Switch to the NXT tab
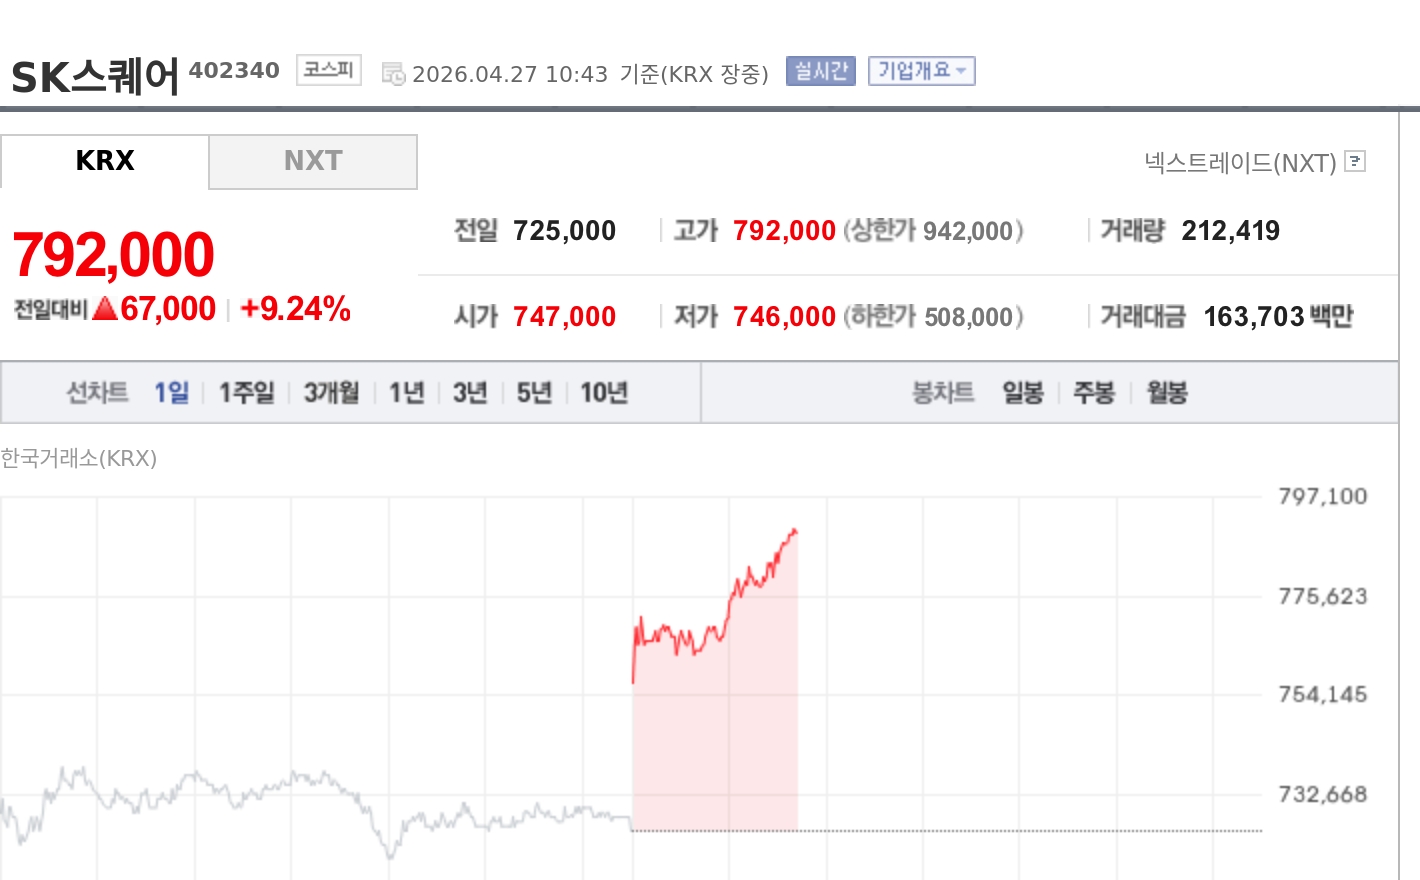The image size is (1420, 880). [313, 161]
